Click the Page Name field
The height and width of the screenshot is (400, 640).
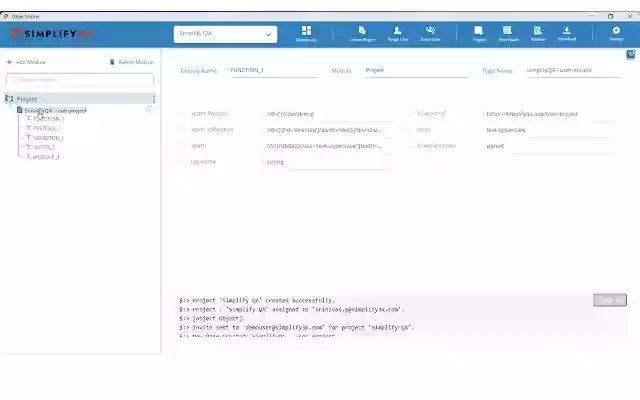click(x=573, y=71)
